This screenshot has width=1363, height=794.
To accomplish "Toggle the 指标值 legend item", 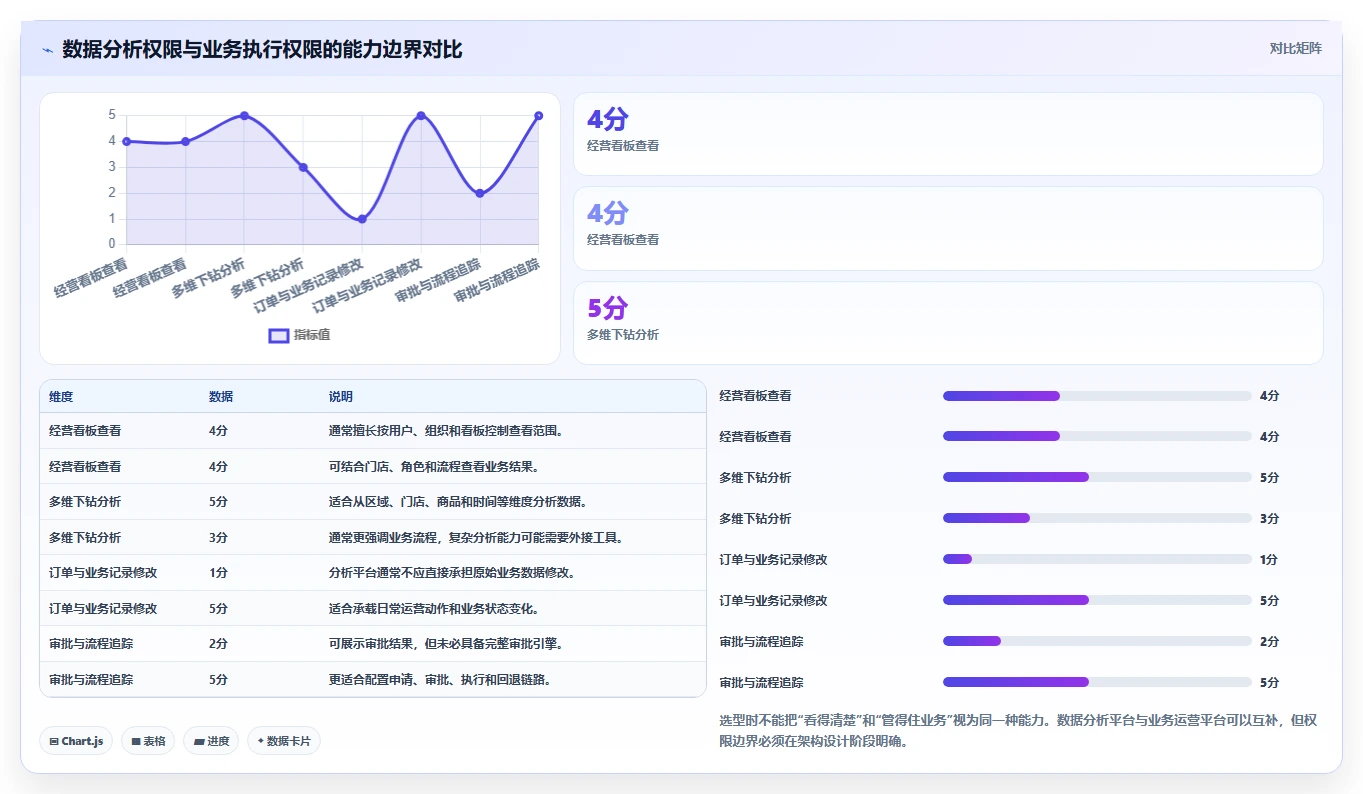I will tap(299, 335).
